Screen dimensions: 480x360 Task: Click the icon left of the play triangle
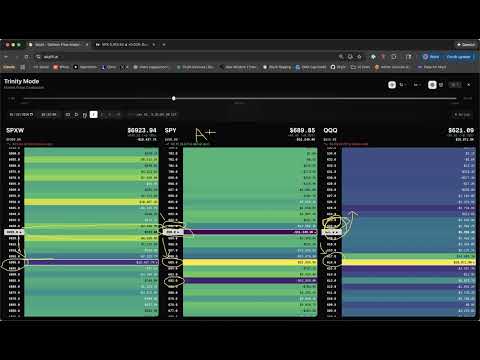(68, 115)
